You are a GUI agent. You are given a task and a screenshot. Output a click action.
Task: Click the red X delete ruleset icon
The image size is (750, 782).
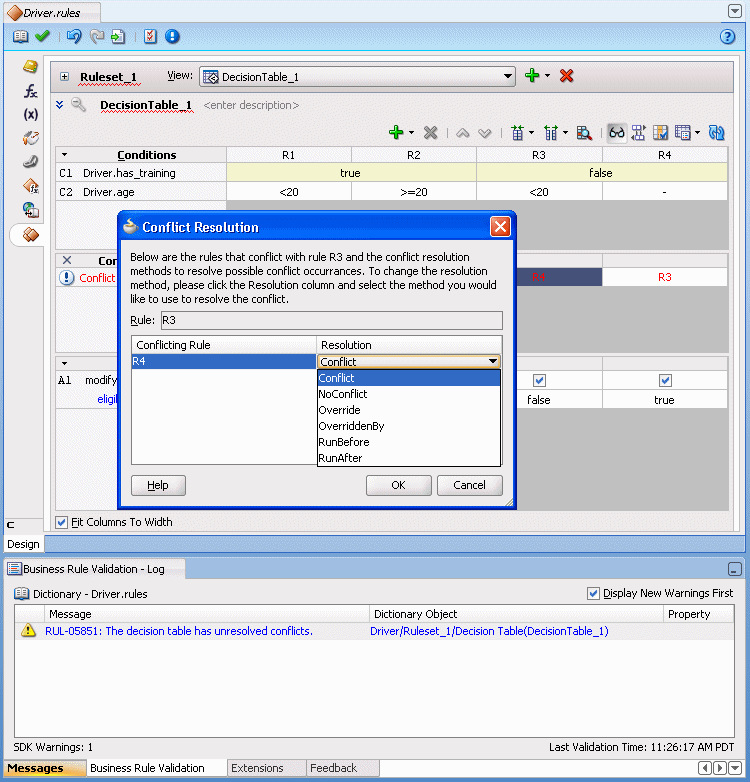tap(566, 76)
